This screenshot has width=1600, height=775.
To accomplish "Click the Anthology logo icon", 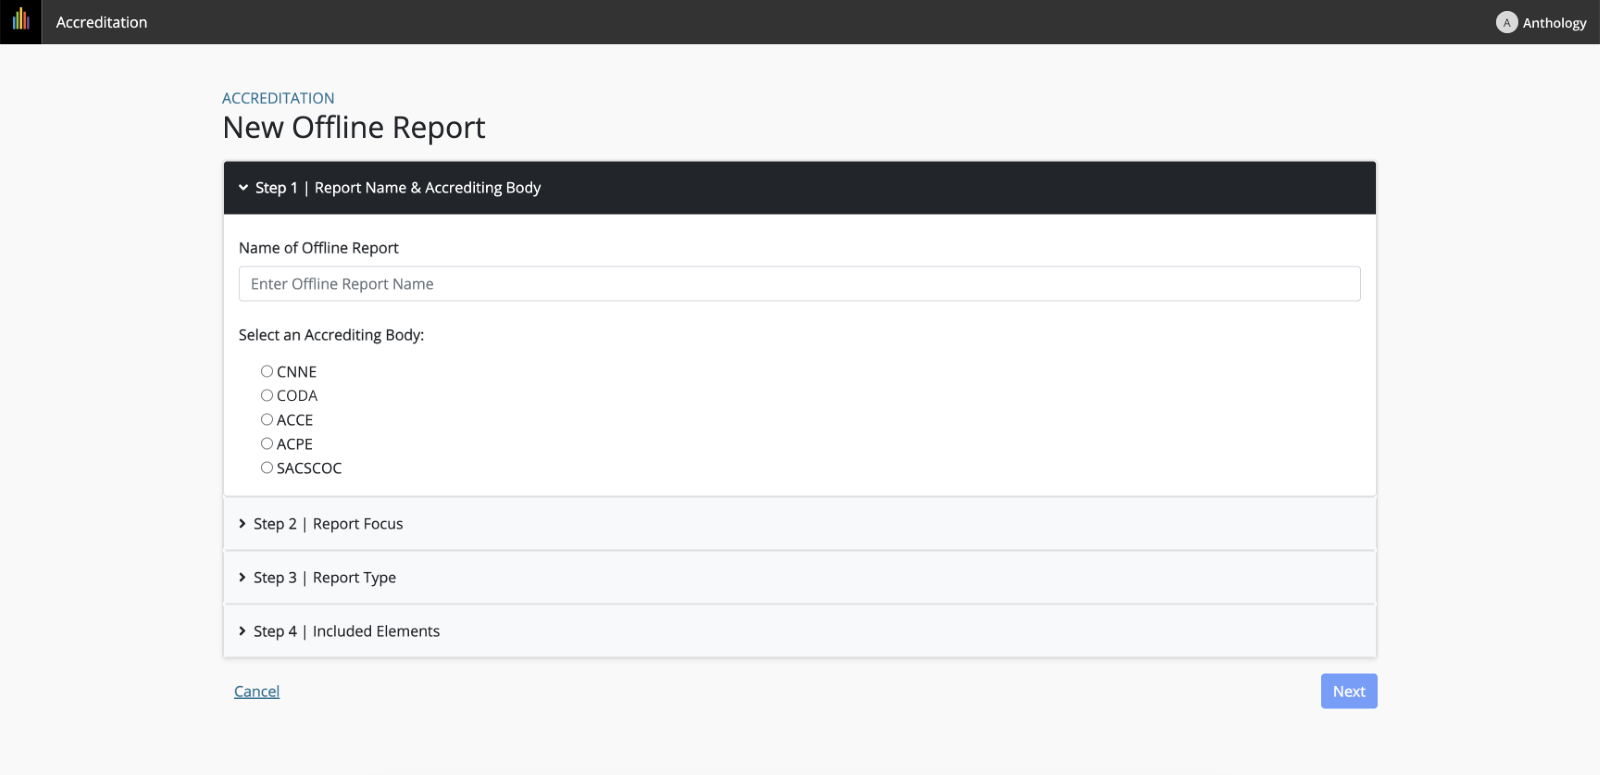I will [21, 21].
